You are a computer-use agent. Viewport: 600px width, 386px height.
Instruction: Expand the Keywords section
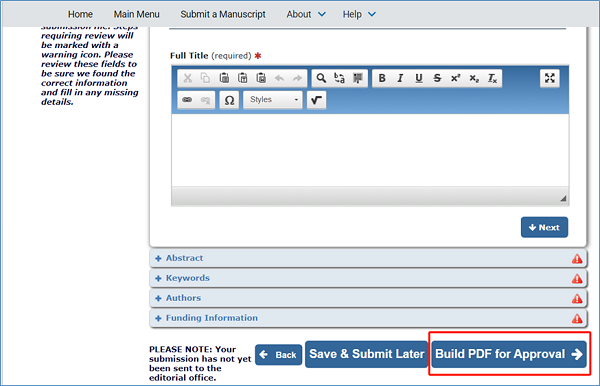(368, 278)
